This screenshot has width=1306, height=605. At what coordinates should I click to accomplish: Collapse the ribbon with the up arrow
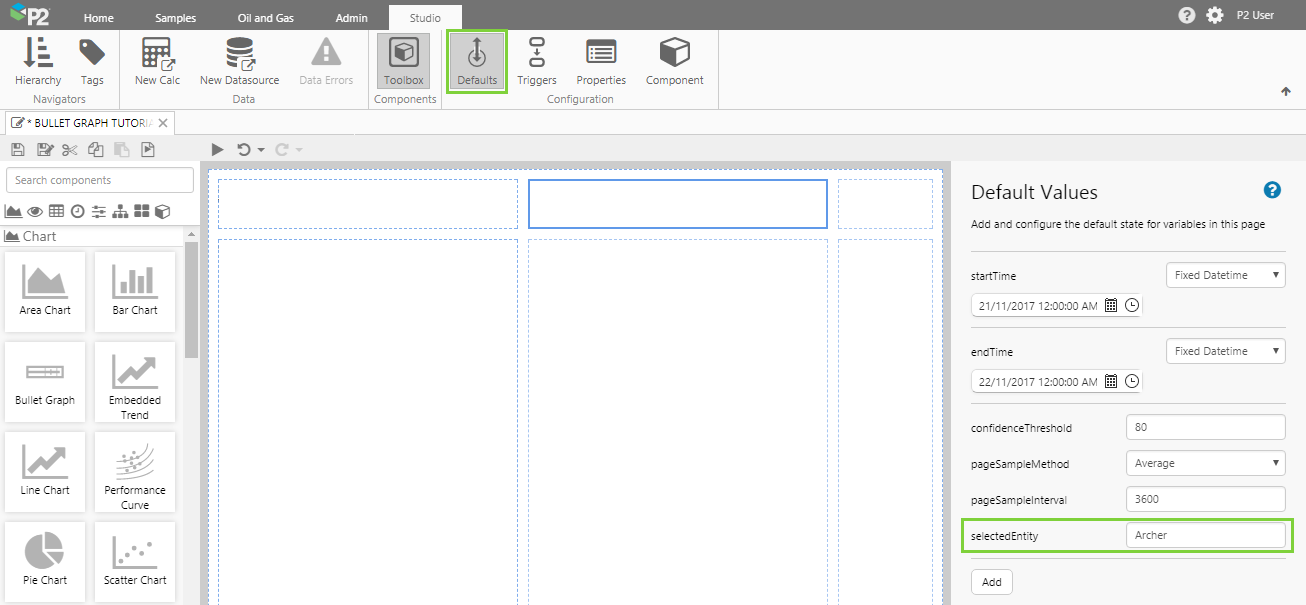(1286, 92)
